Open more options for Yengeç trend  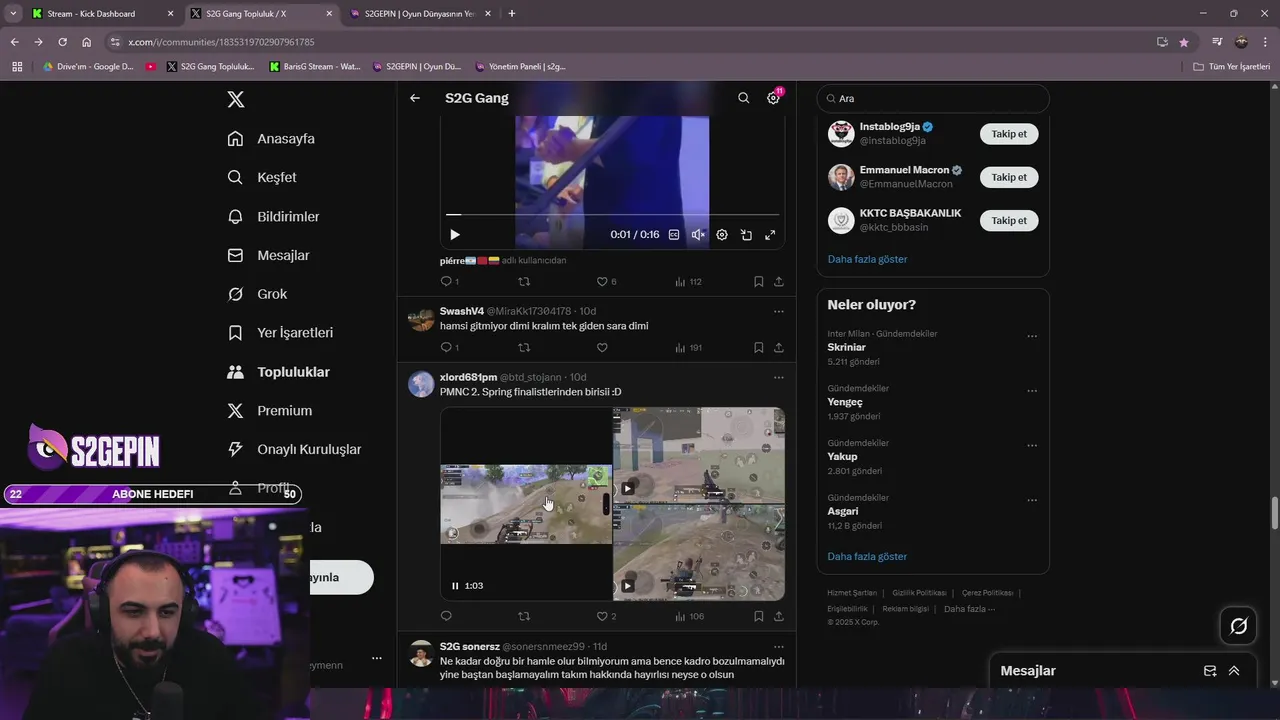(x=1032, y=391)
